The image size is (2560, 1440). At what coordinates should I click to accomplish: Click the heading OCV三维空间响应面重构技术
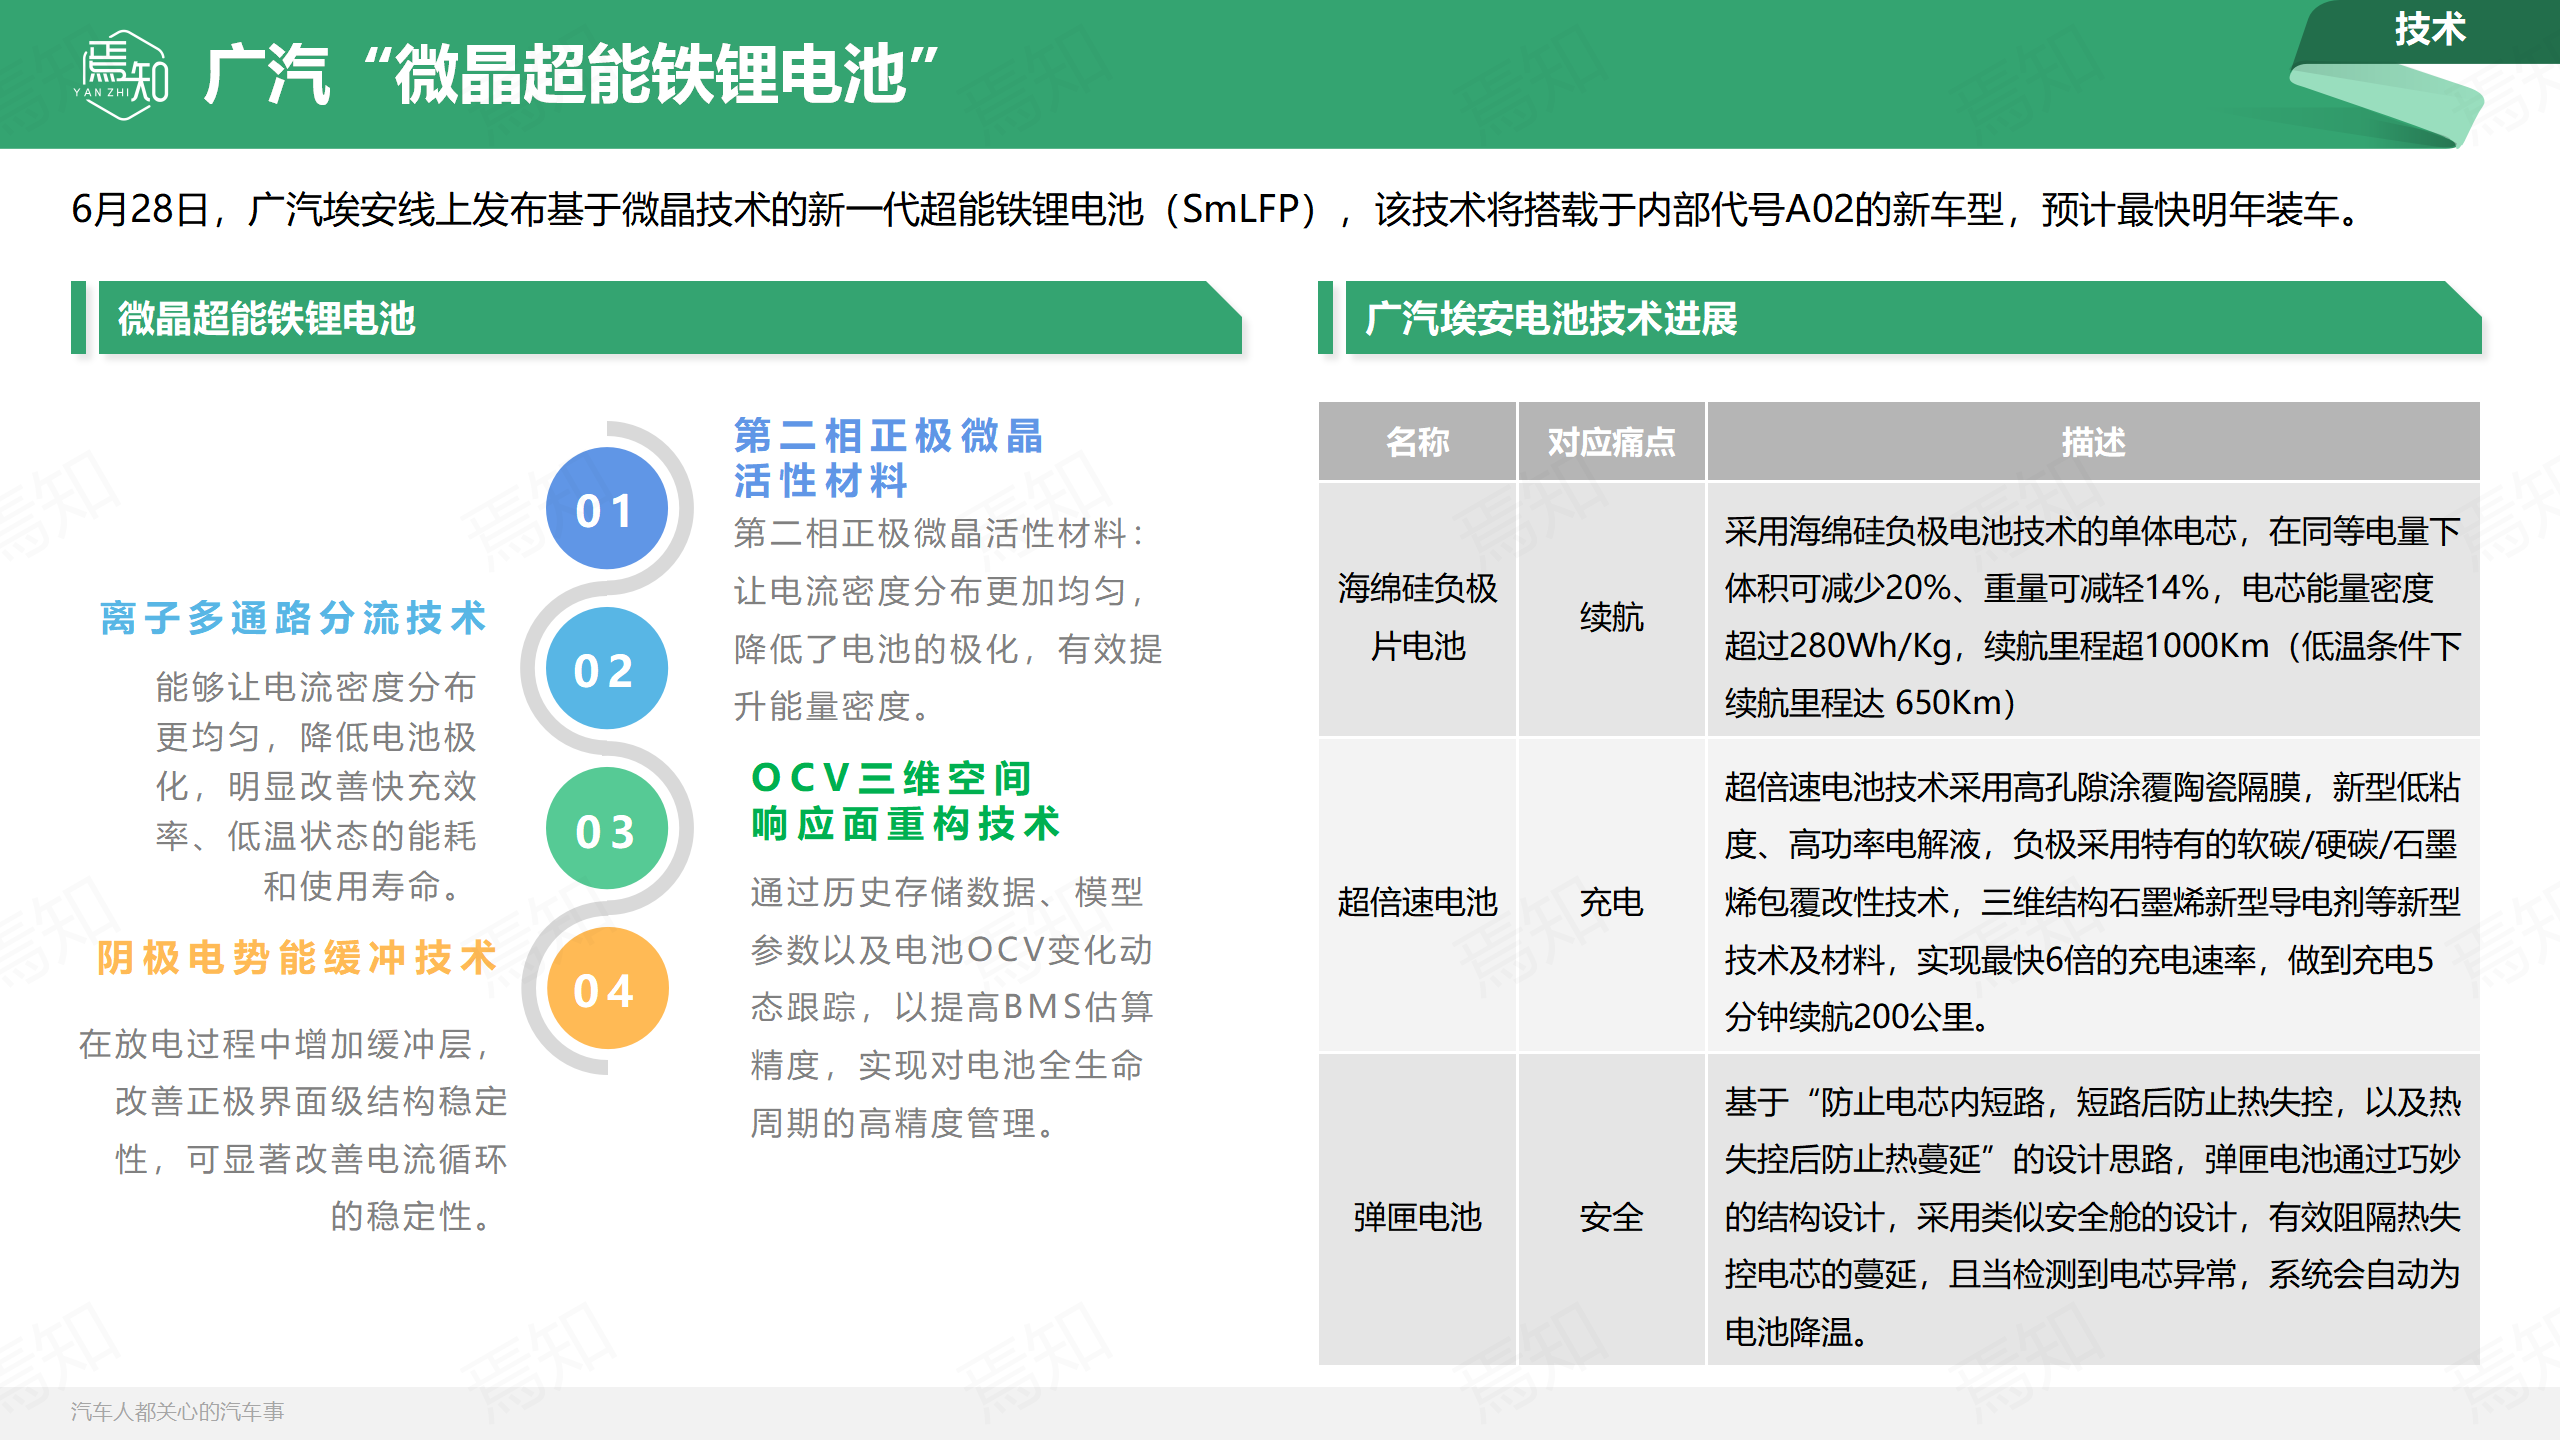pyautogui.click(x=905, y=801)
